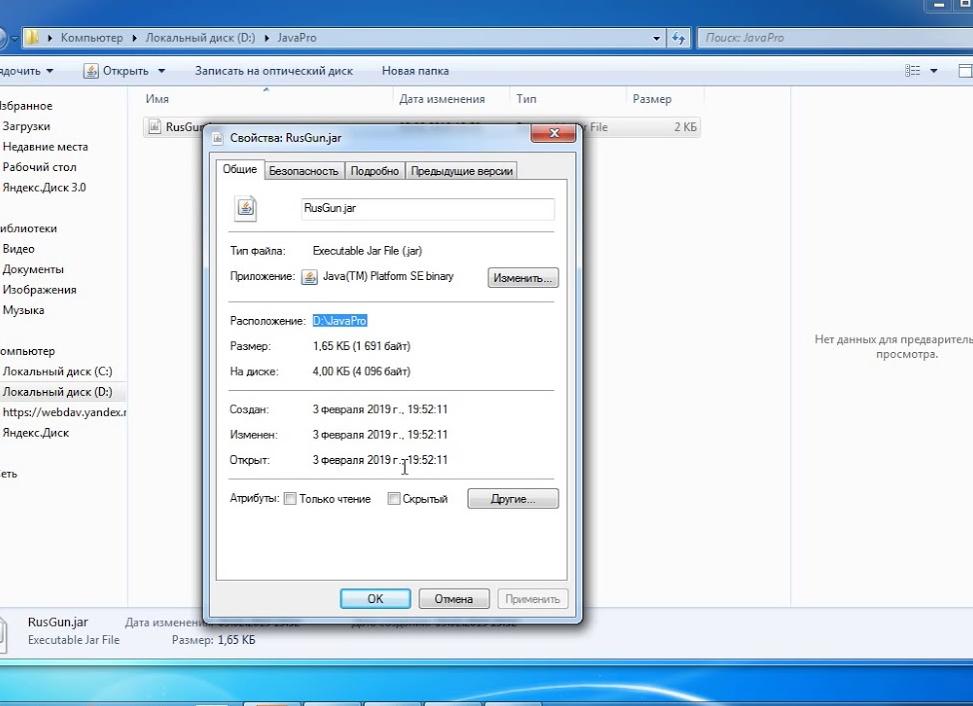Click the Другие... attributes button
Screen dimensions: 973x706
click(513, 499)
